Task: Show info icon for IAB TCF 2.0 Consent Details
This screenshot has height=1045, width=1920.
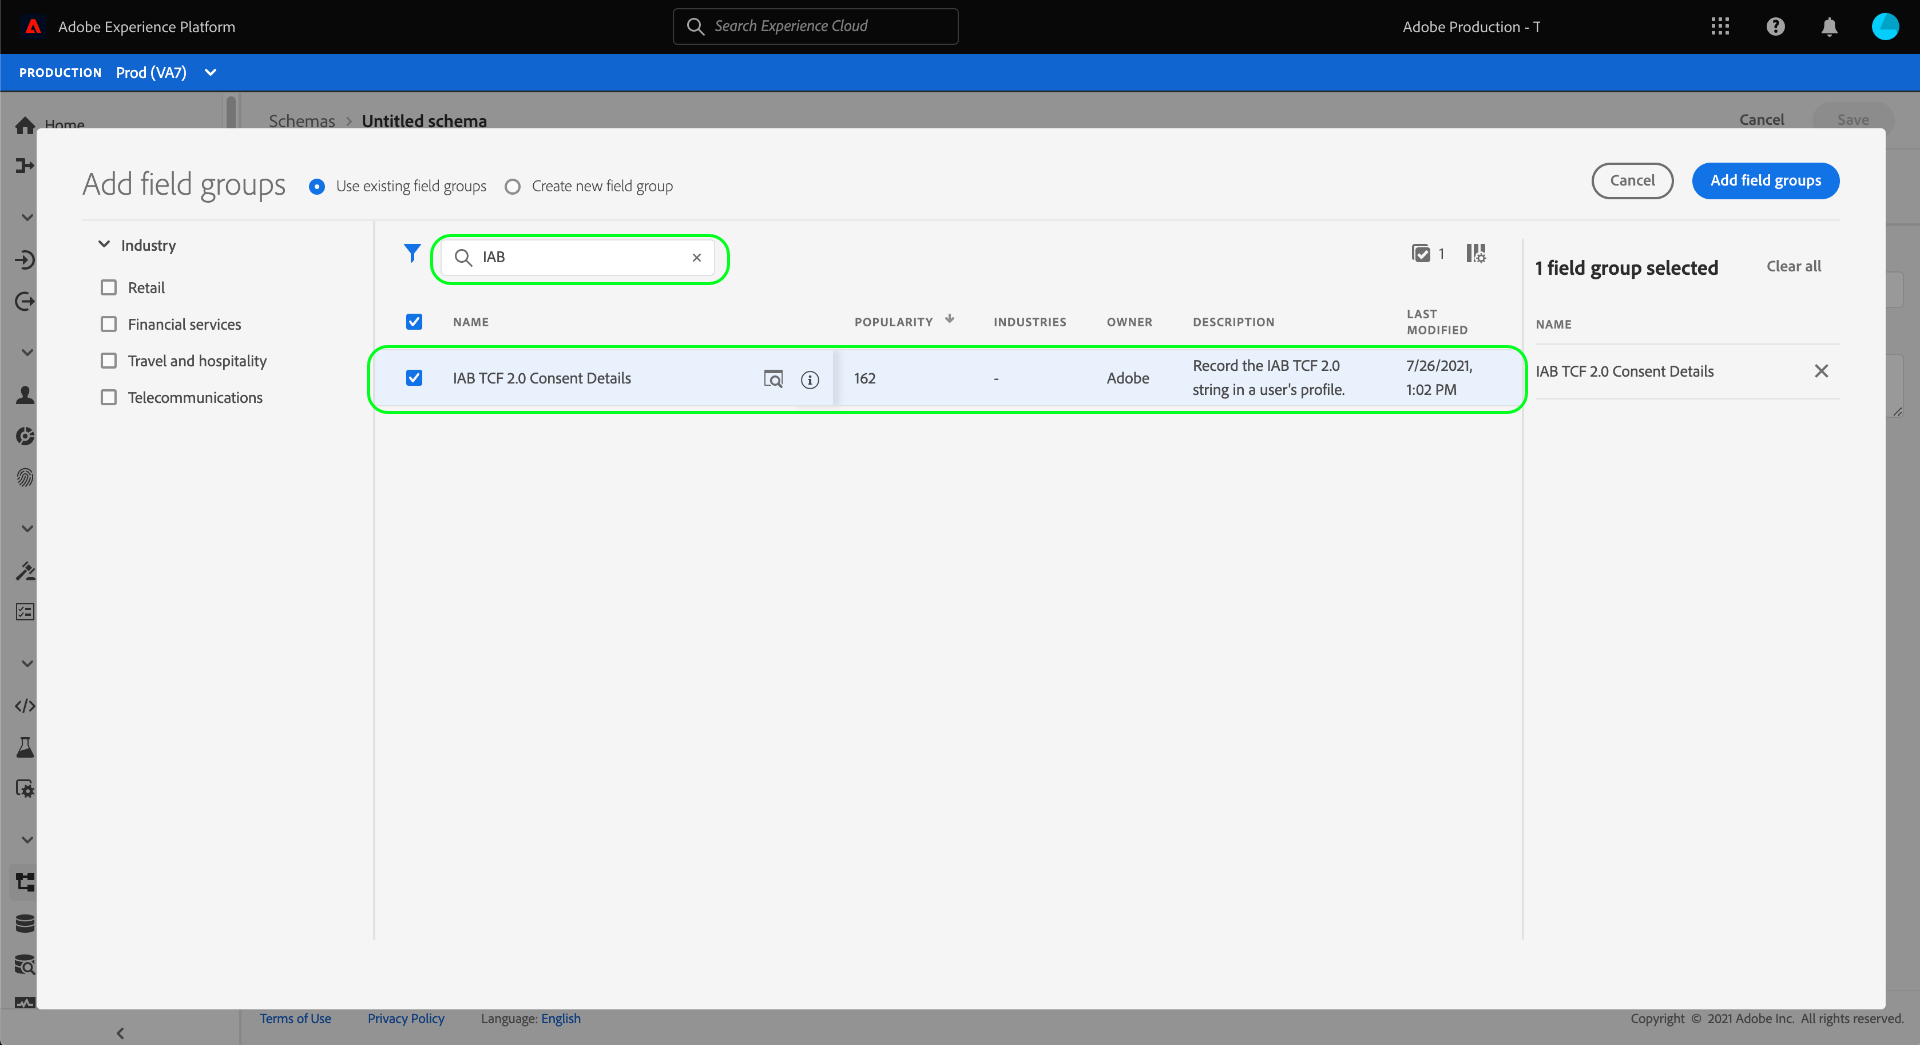Action: click(x=810, y=379)
